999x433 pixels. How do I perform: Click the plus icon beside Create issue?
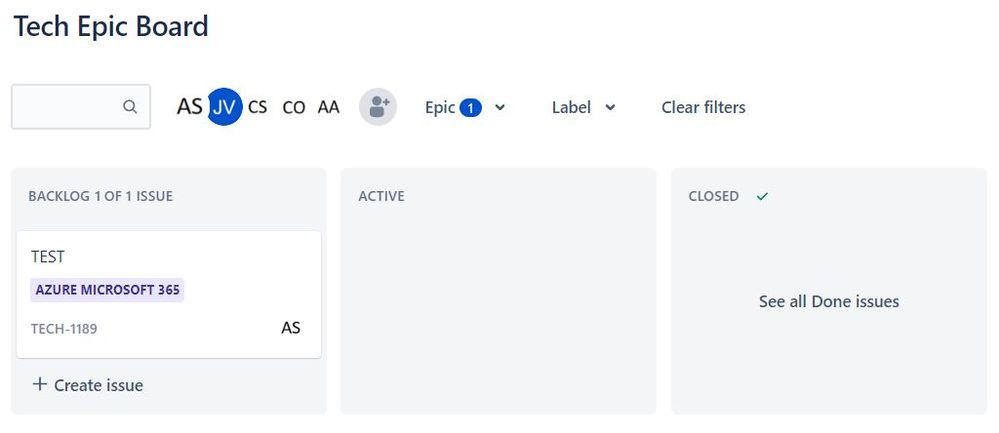40,384
